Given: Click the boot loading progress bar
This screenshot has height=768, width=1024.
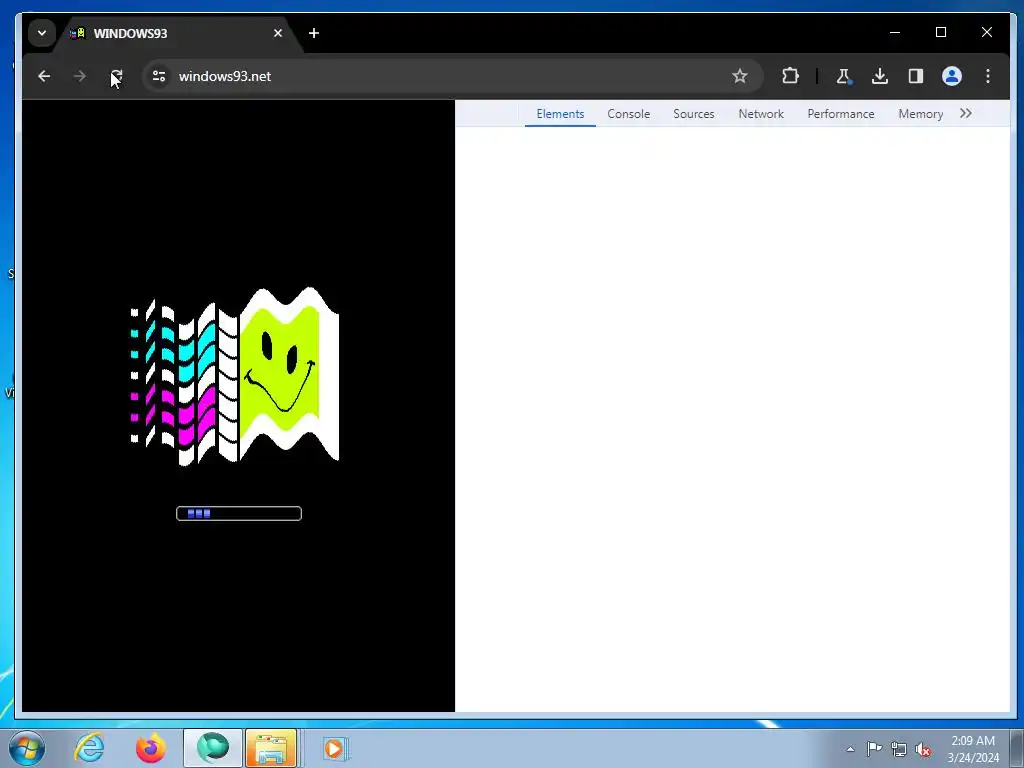Looking at the screenshot, I should tap(239, 513).
